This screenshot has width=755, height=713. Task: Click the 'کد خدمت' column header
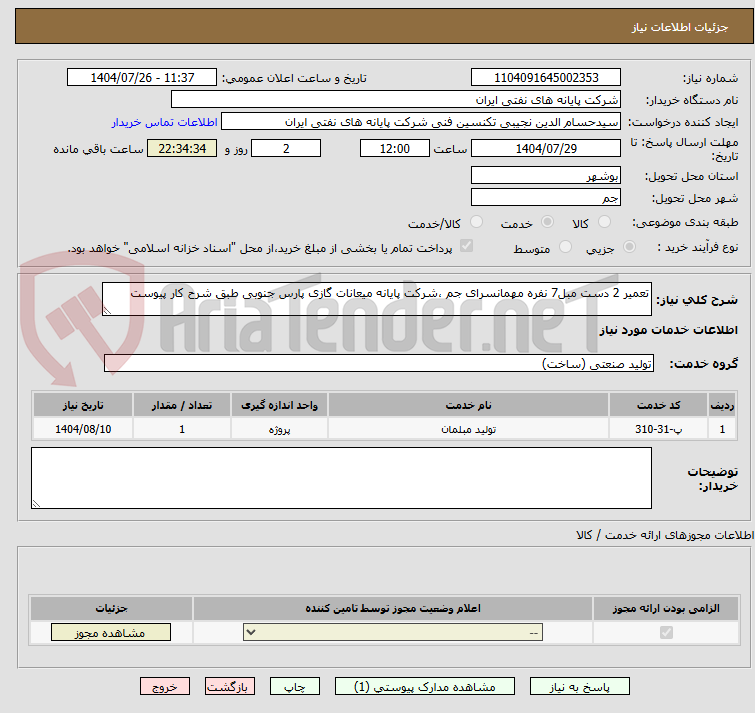[x=657, y=405]
